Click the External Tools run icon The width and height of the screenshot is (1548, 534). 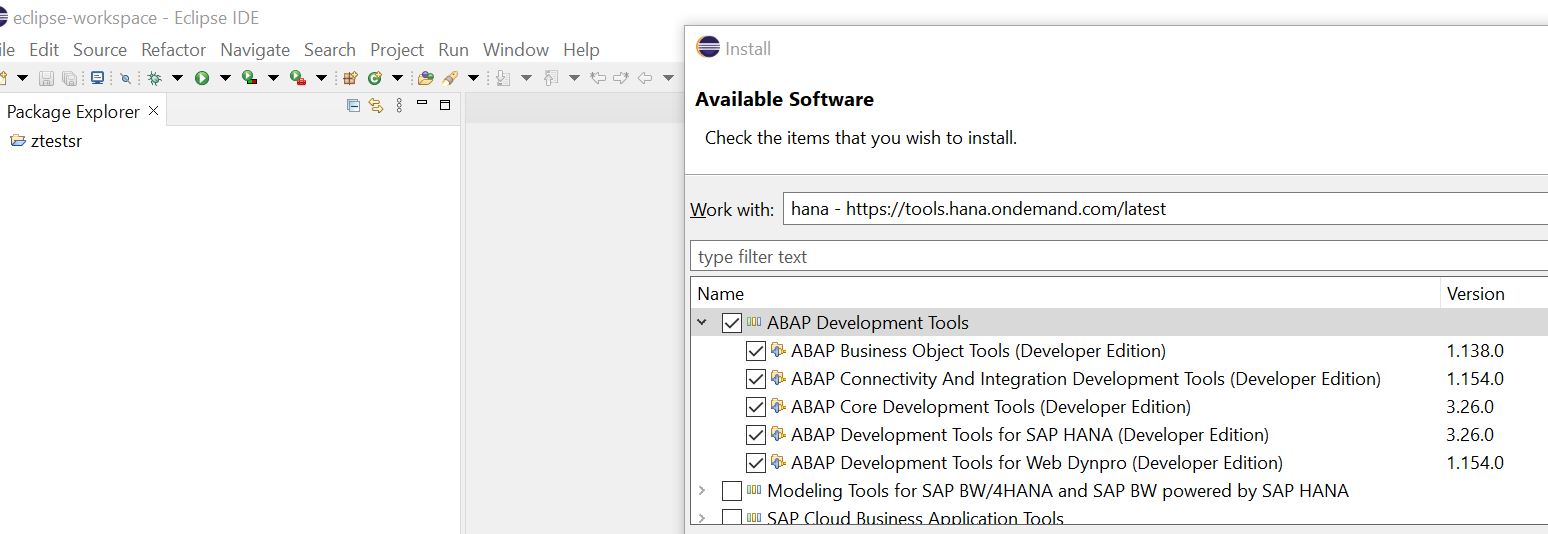pos(298,78)
